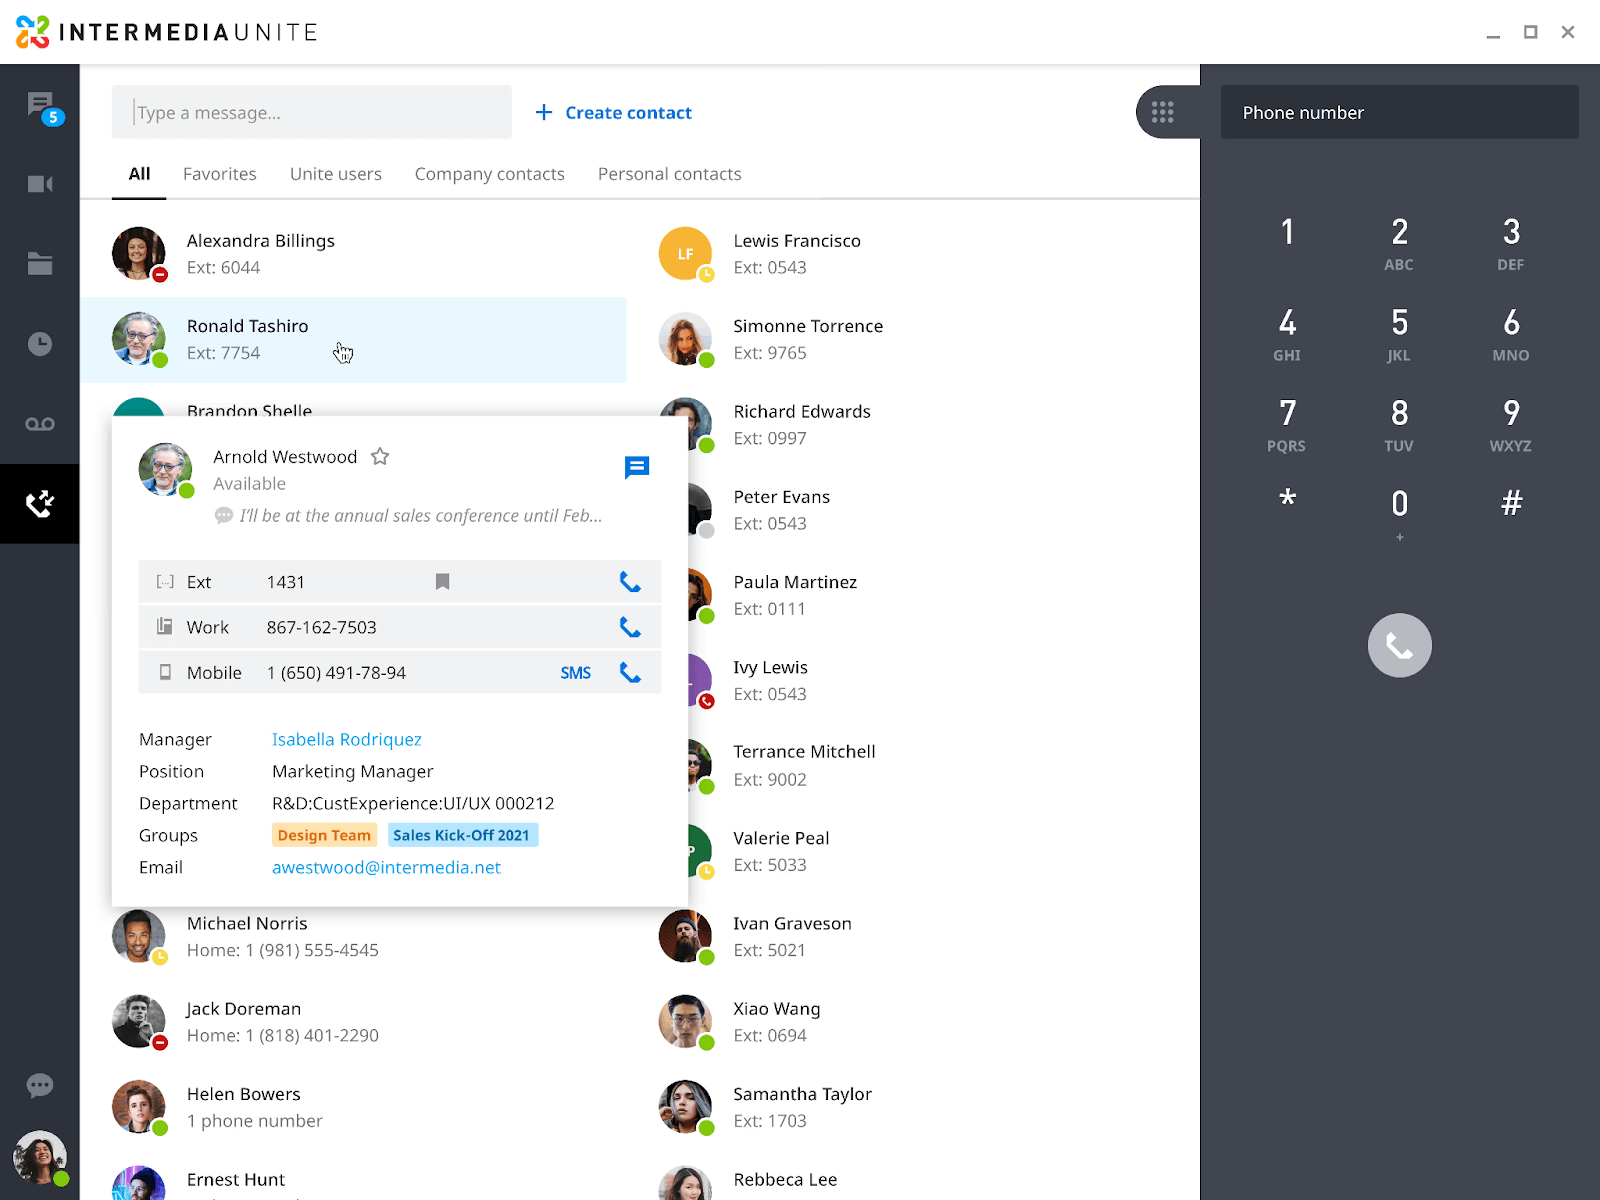Image resolution: width=1600 pixels, height=1200 pixels.
Task: Select the Calls icon in the sidebar
Action: click(40, 504)
